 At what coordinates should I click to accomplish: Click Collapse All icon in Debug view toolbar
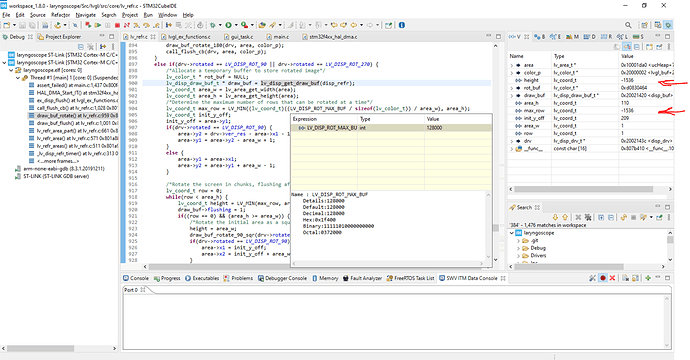(81, 46)
